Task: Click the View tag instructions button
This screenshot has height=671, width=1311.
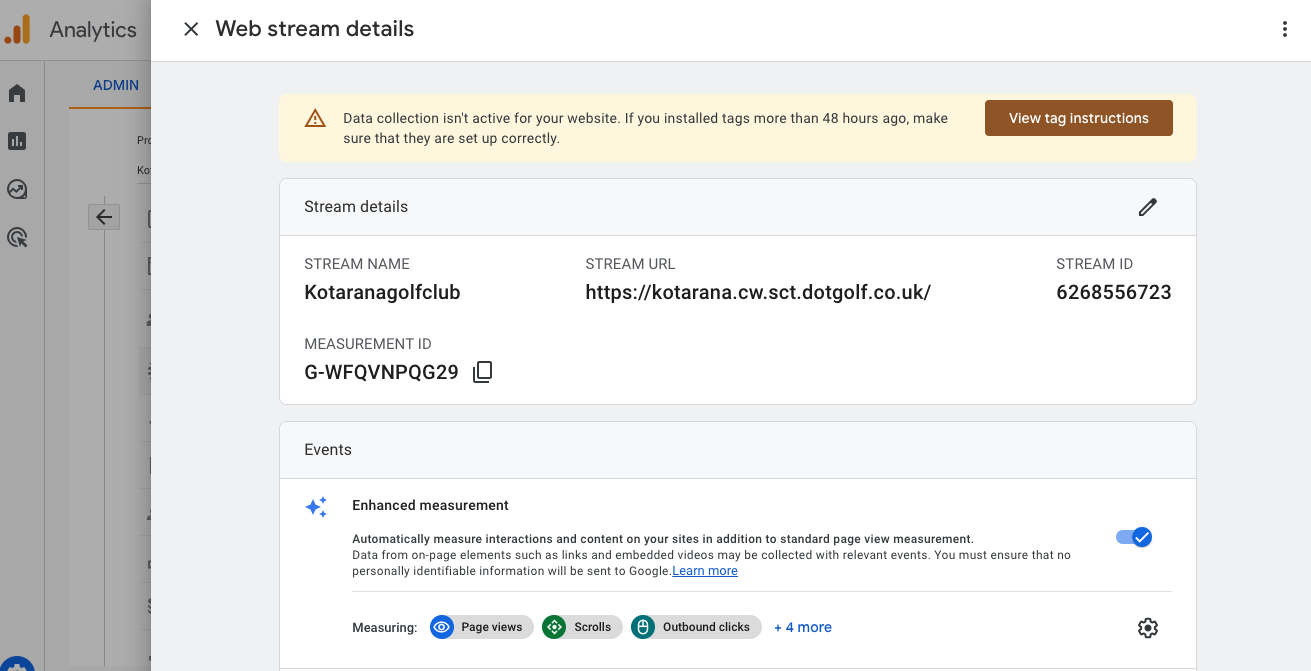Action: 1078,118
